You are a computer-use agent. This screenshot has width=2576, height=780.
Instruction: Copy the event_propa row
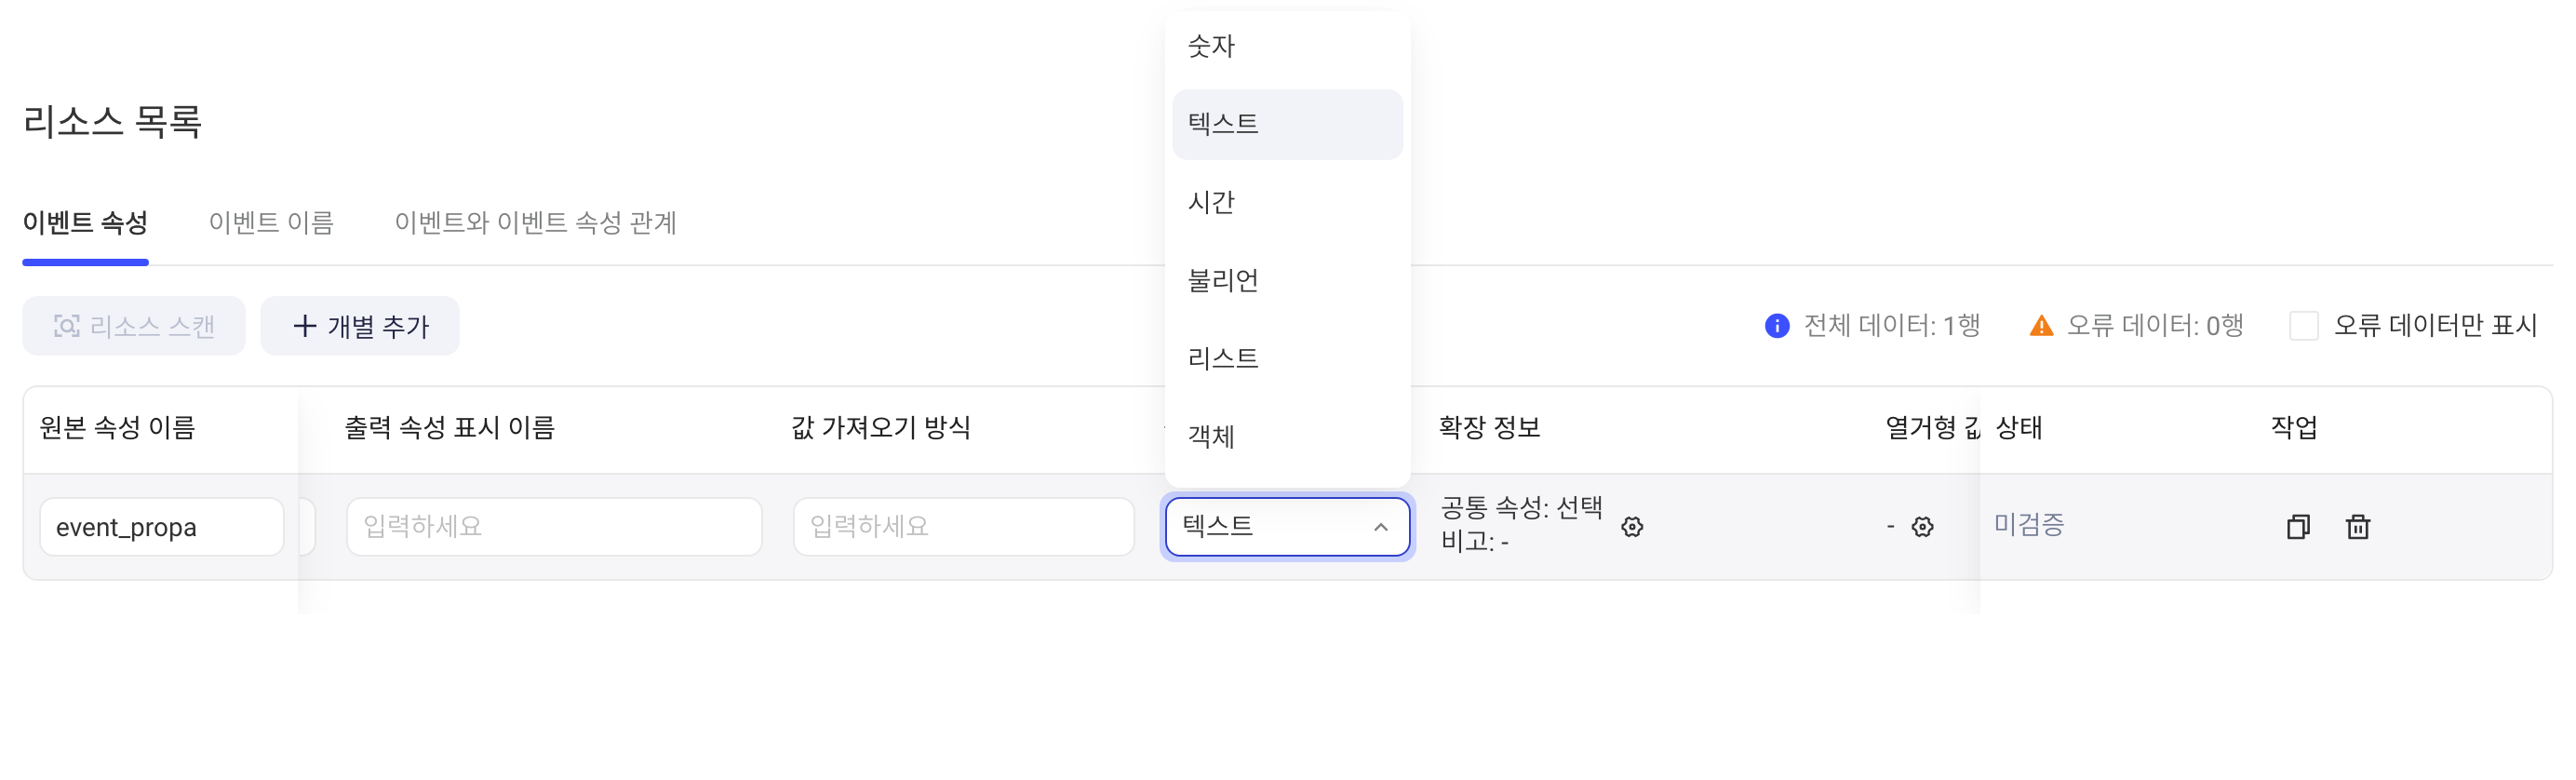tap(2298, 527)
